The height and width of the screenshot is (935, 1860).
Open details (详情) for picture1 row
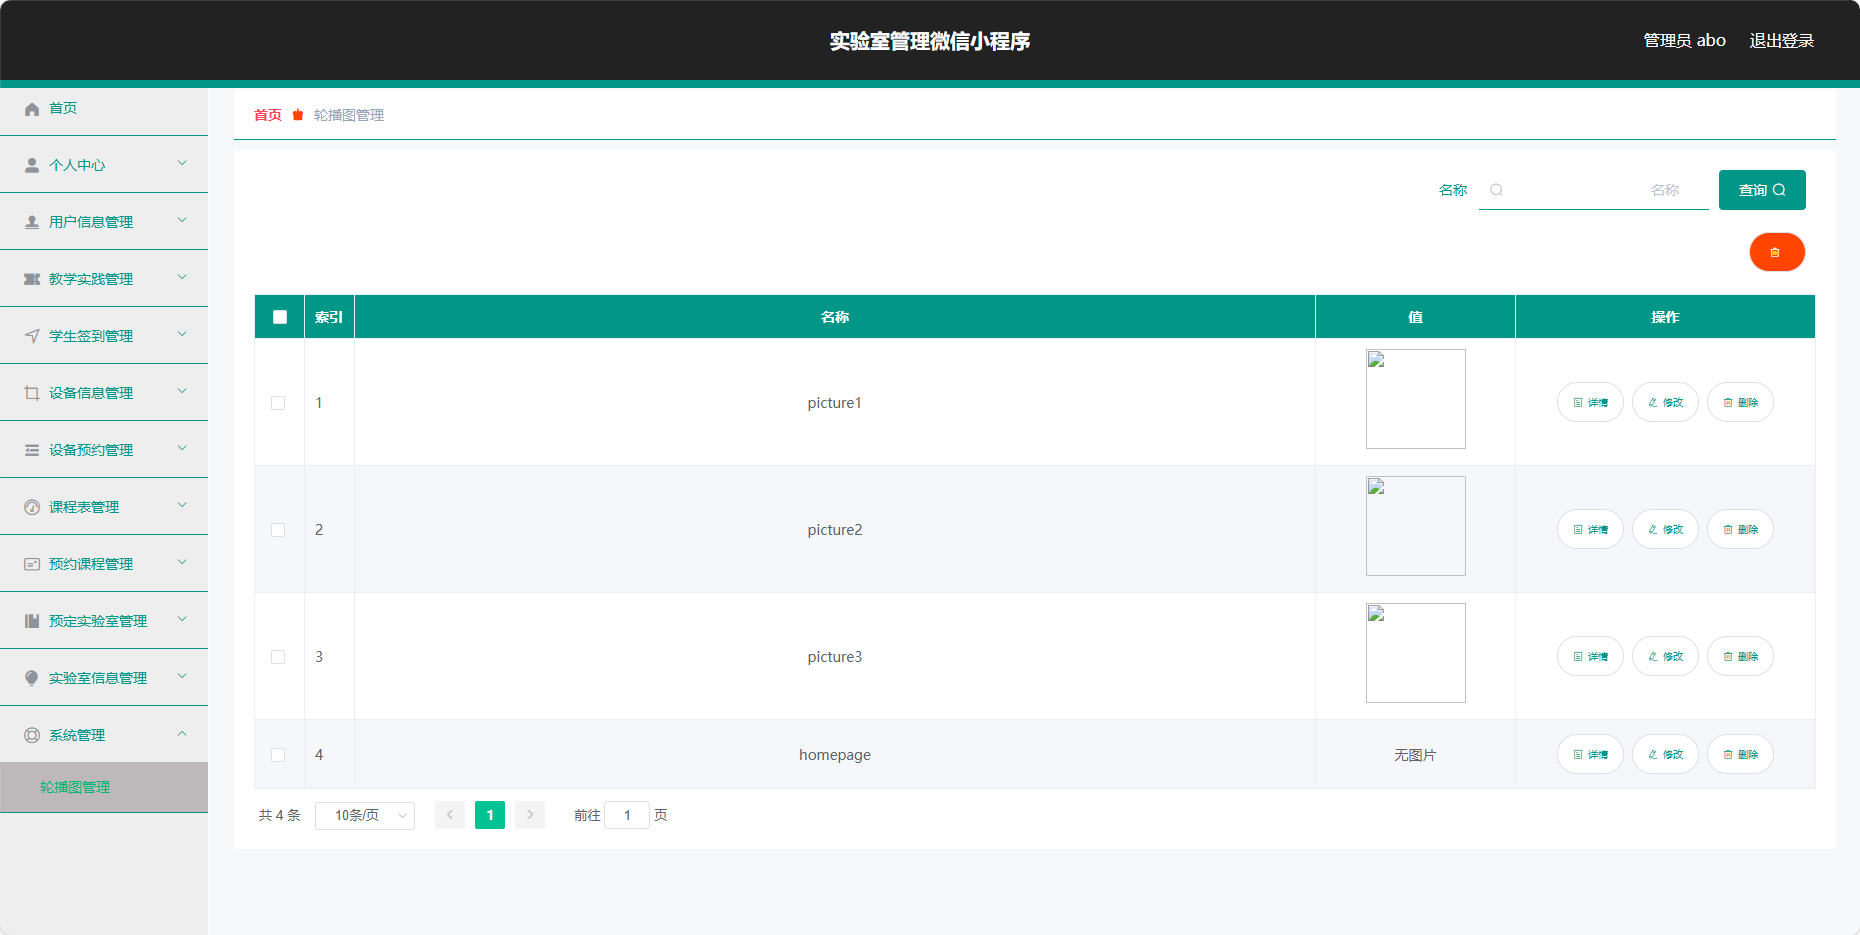[1590, 402]
